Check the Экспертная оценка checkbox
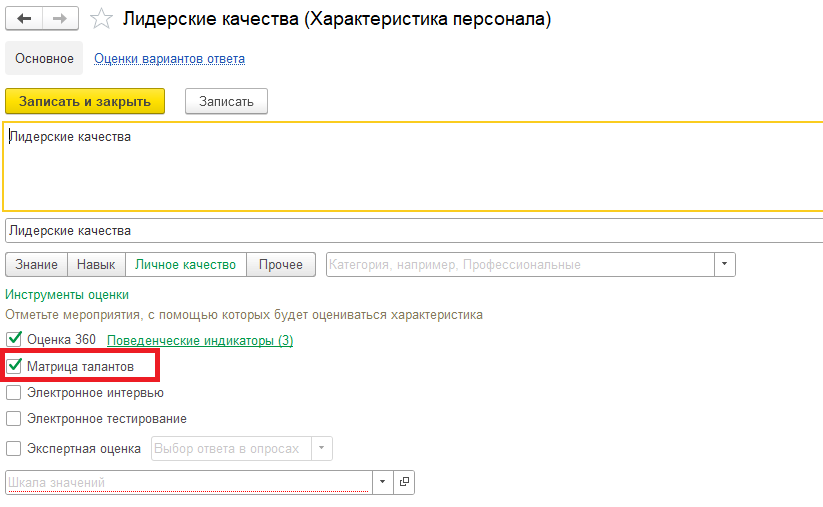This screenshot has height=507, width=823. pyautogui.click(x=14, y=448)
